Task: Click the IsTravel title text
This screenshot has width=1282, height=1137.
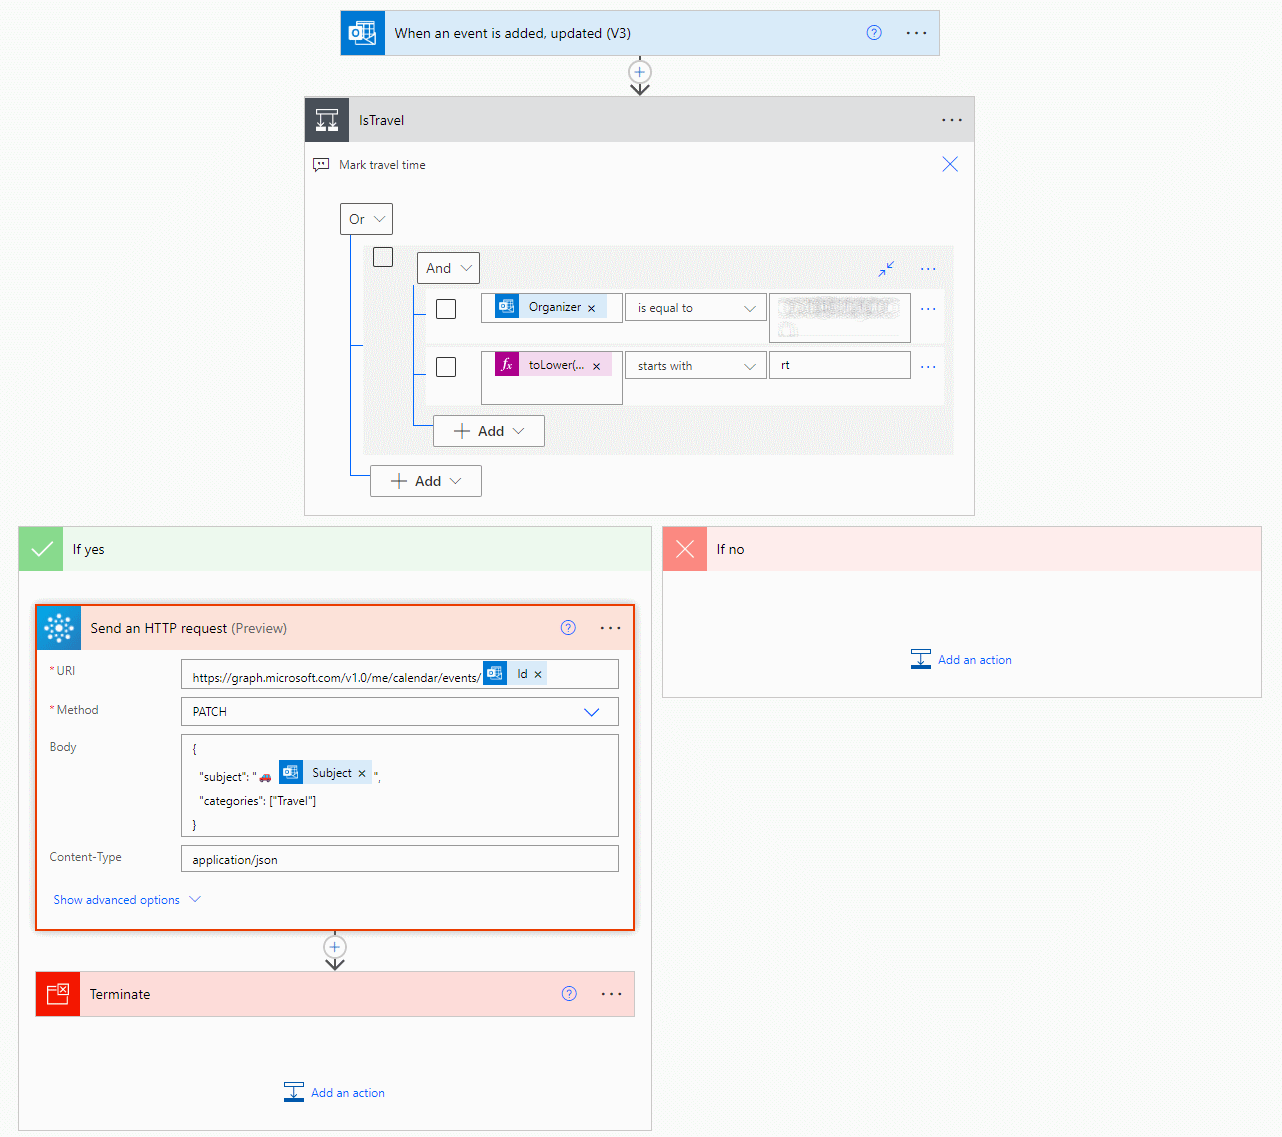Action: point(382,120)
